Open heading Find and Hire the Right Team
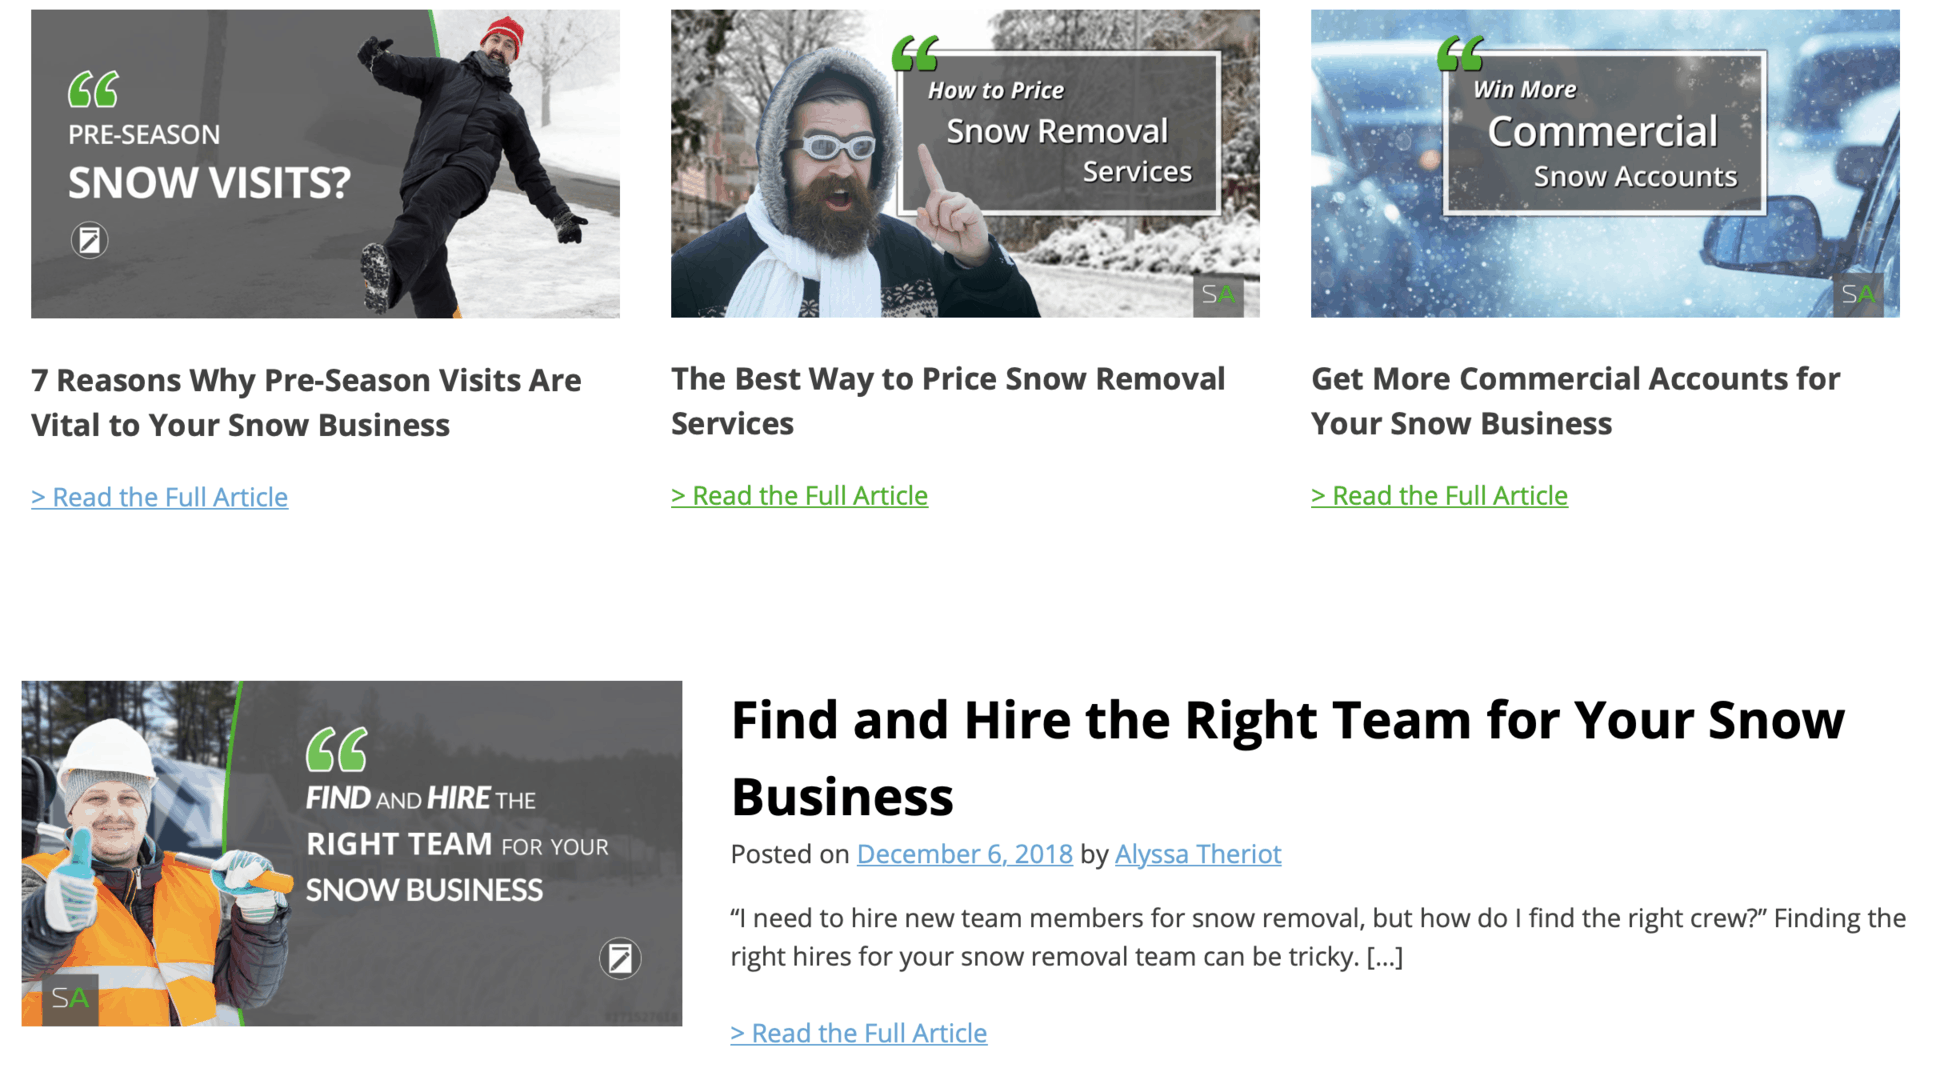 point(1288,758)
